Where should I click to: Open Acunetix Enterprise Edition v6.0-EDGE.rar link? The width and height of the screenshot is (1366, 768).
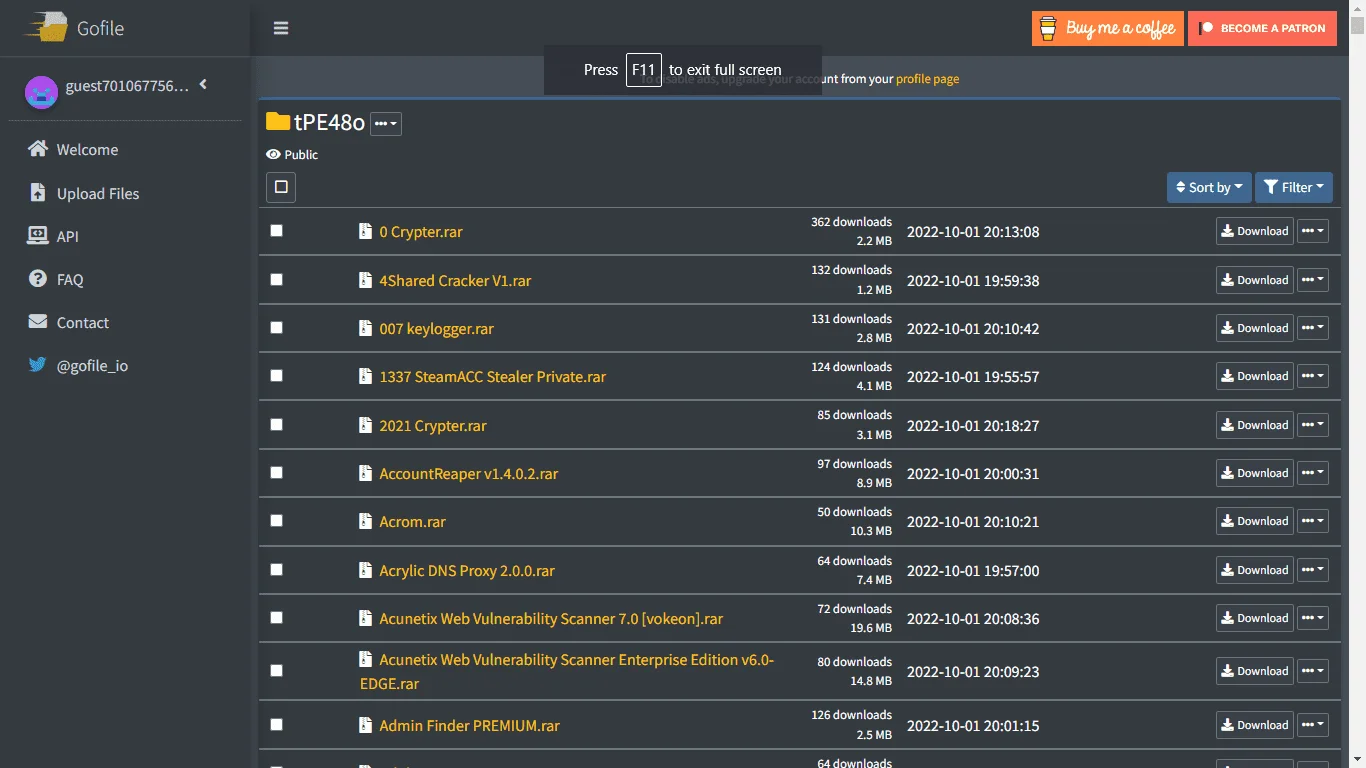(x=567, y=672)
